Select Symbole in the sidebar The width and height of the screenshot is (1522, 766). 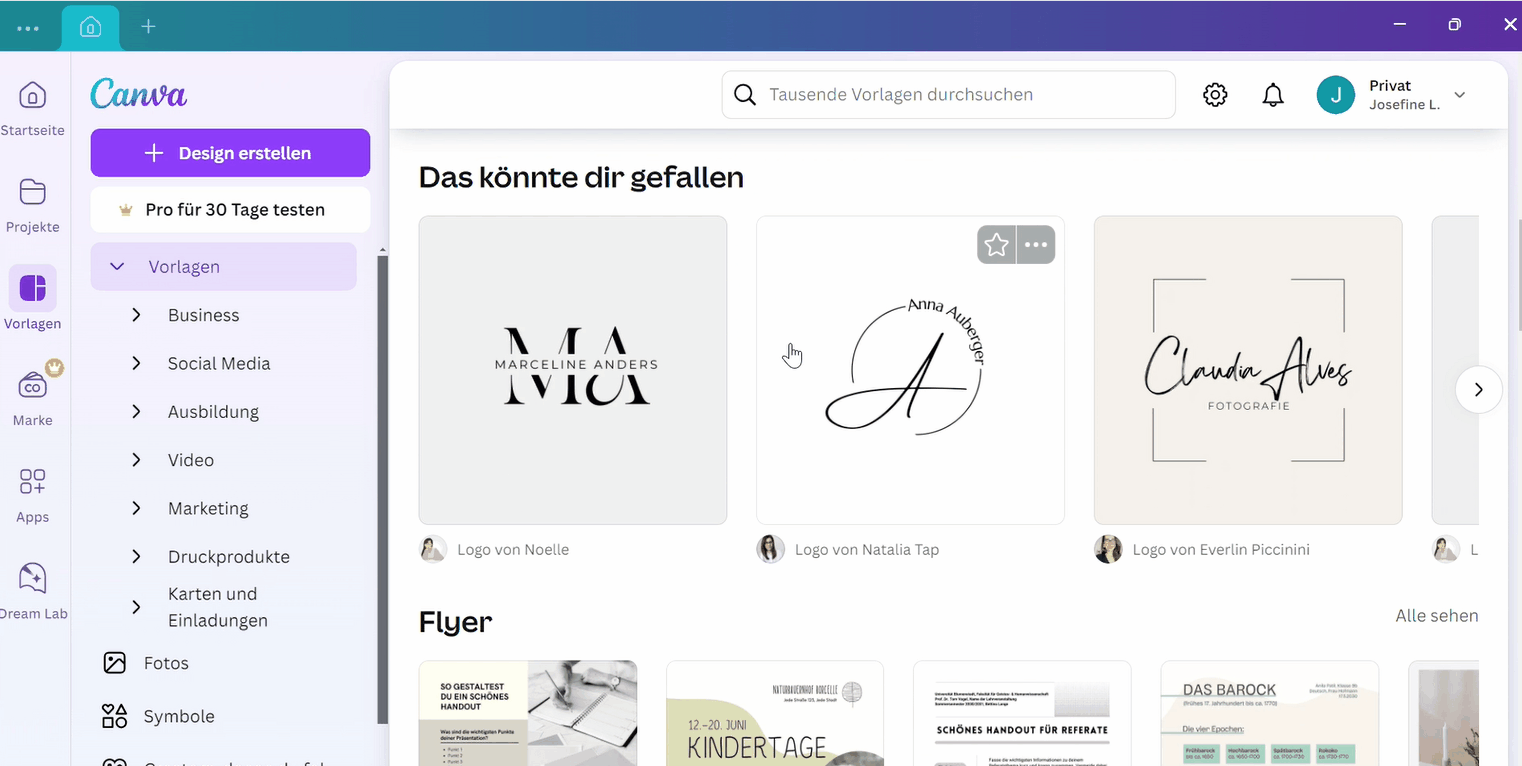[178, 716]
